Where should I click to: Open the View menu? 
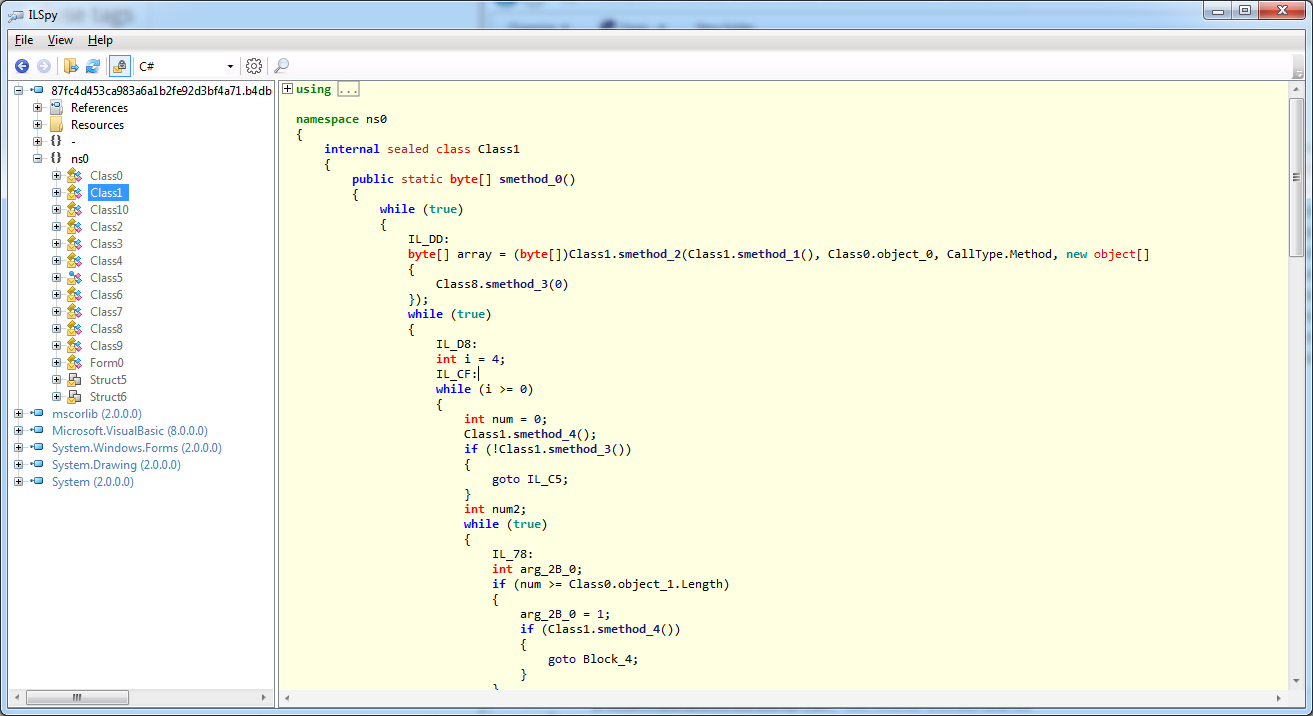[x=60, y=40]
